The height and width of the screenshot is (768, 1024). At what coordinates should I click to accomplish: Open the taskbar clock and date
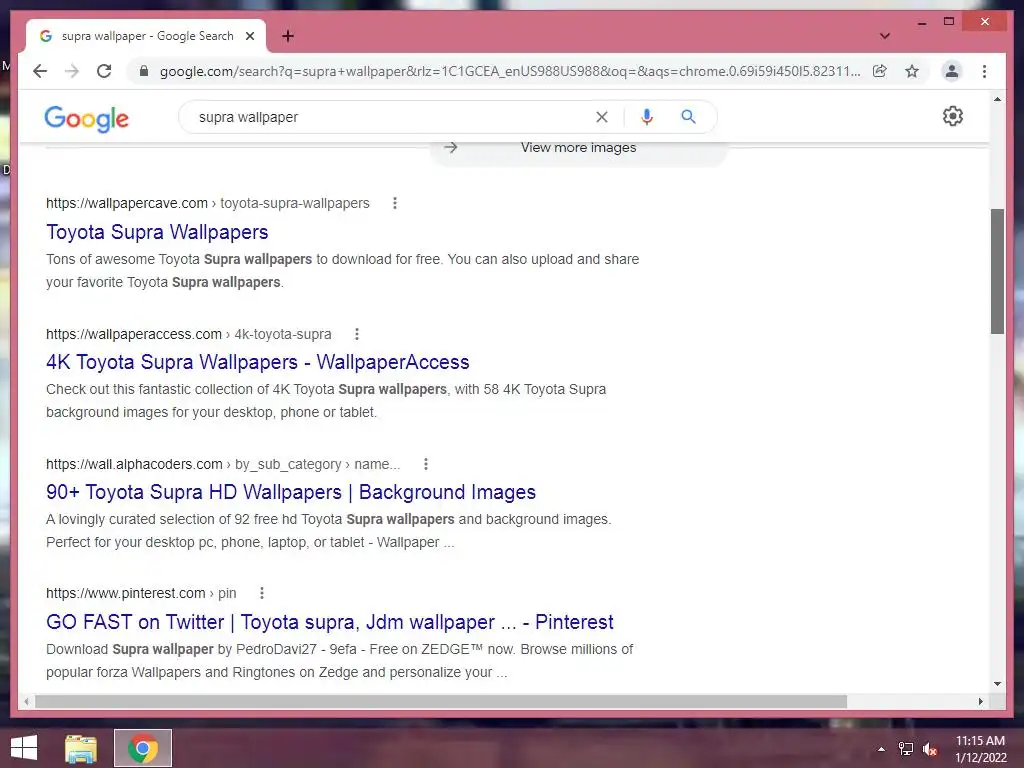pyautogui.click(x=981, y=749)
